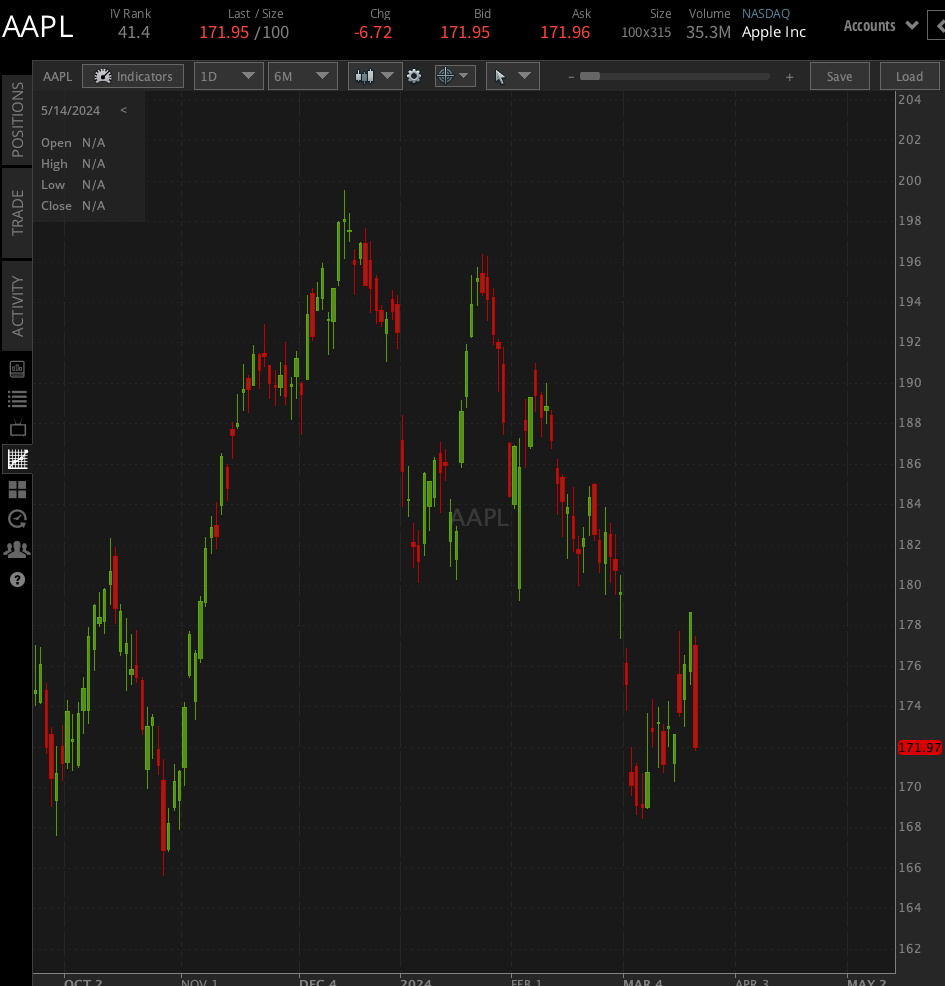Switch to the ACTIVITY side tab
The height and width of the screenshot is (986, 945).
coord(17,306)
